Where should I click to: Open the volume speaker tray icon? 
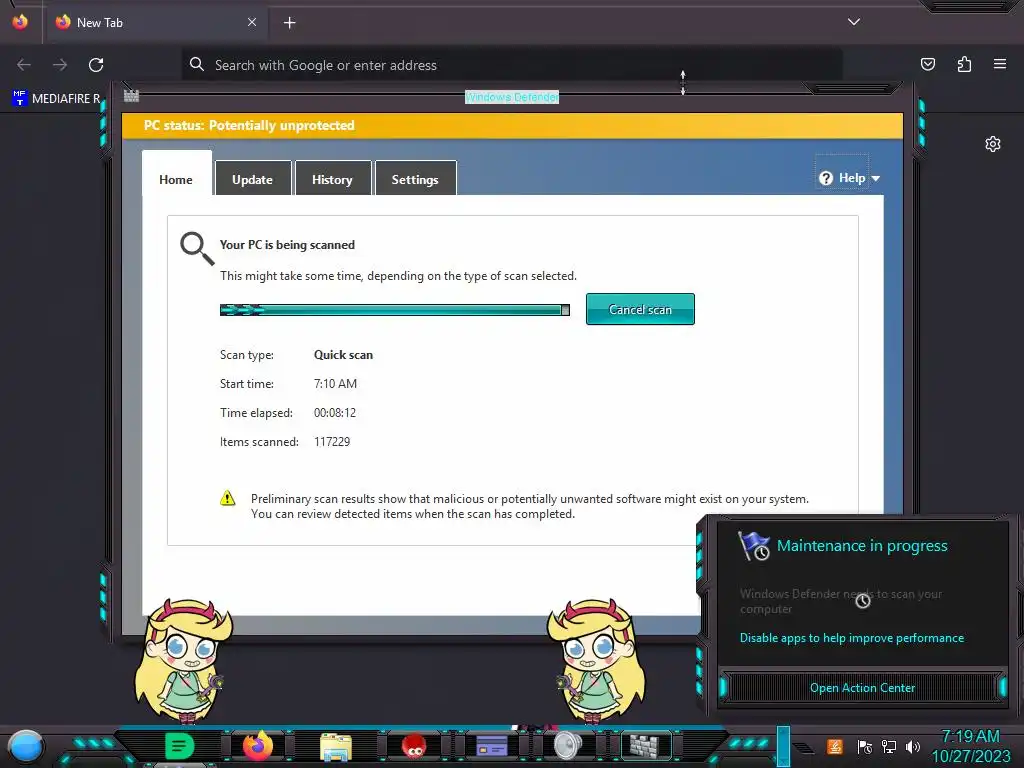(912, 746)
